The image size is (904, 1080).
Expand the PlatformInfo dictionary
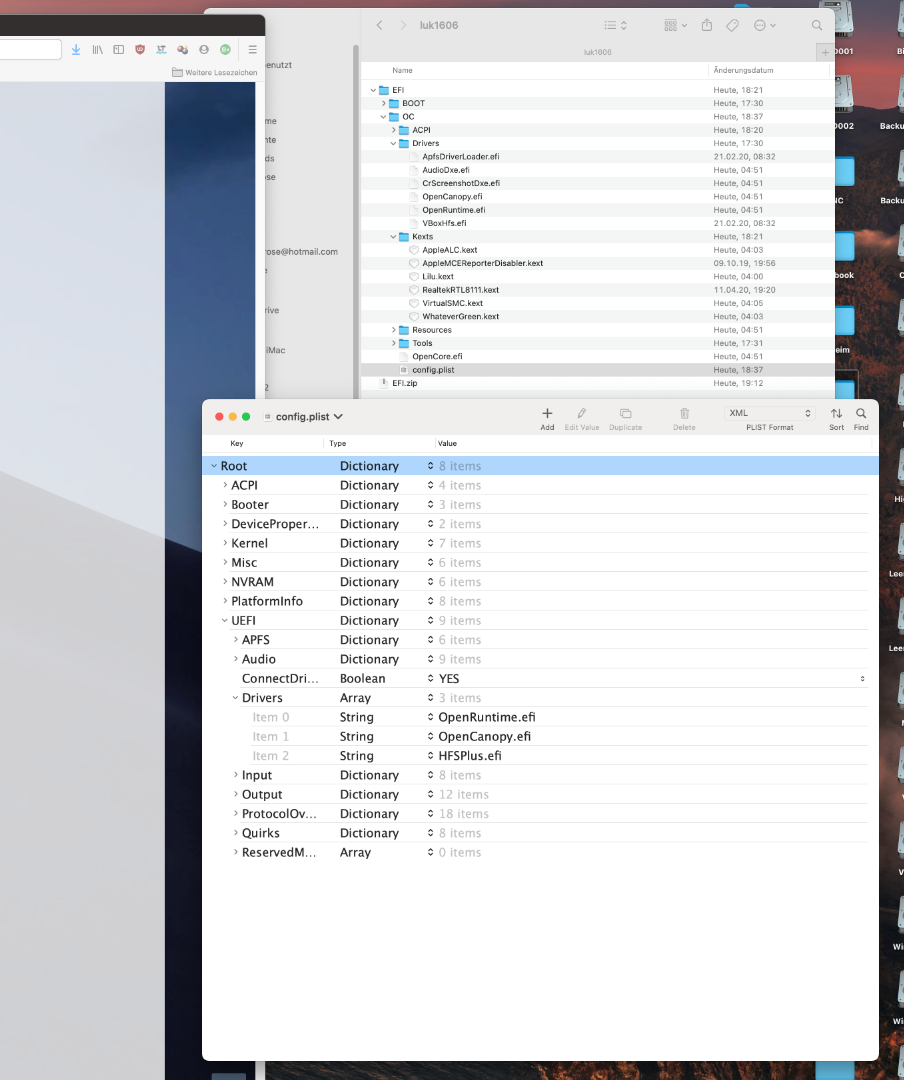tap(225, 601)
